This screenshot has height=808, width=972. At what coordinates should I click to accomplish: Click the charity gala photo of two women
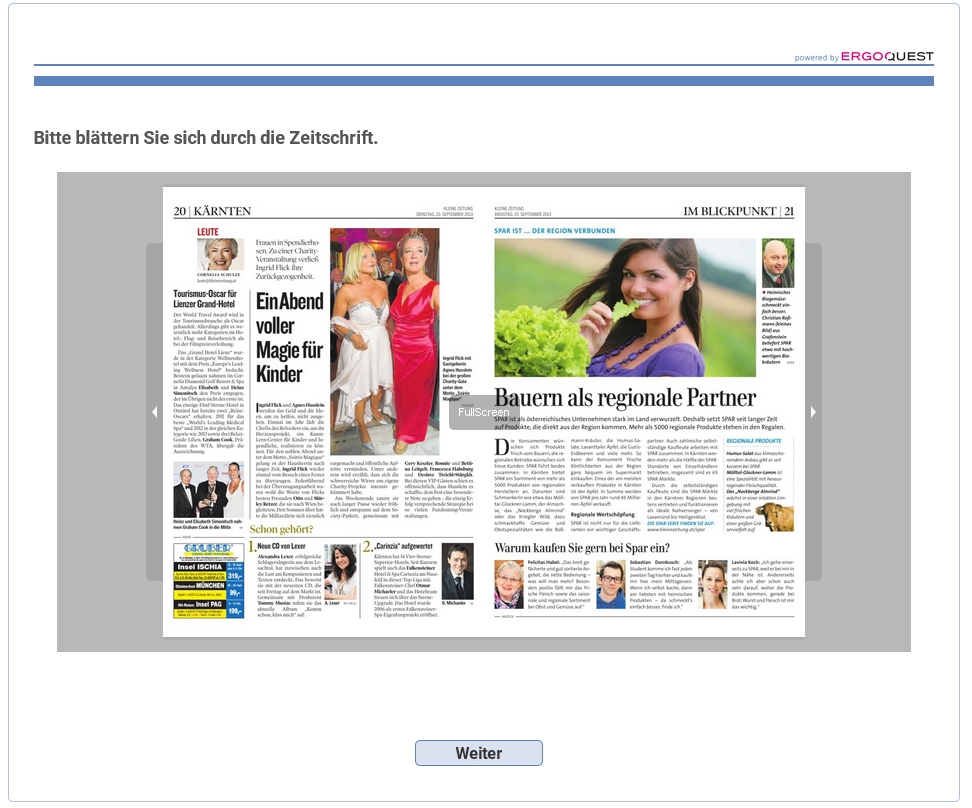[x=384, y=341]
